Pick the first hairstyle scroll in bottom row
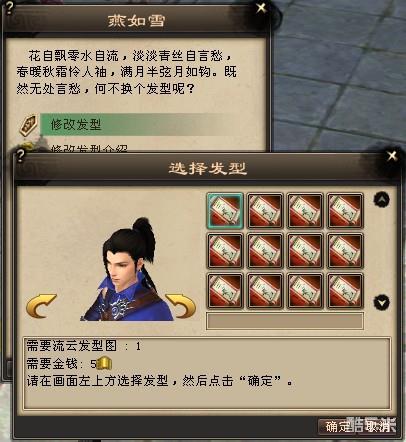 pos(225,291)
